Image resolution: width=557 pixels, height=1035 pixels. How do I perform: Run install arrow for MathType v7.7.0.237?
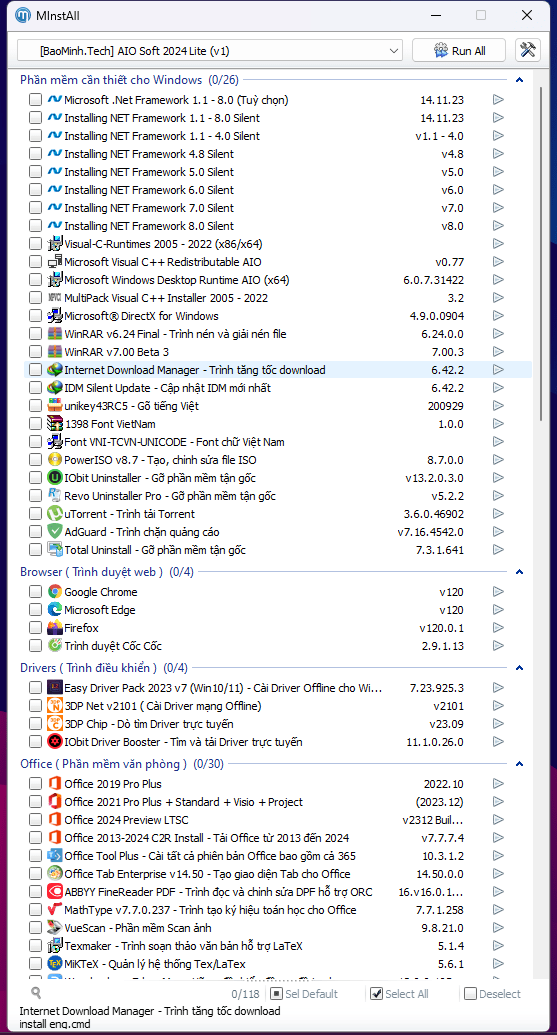pyautogui.click(x=498, y=910)
